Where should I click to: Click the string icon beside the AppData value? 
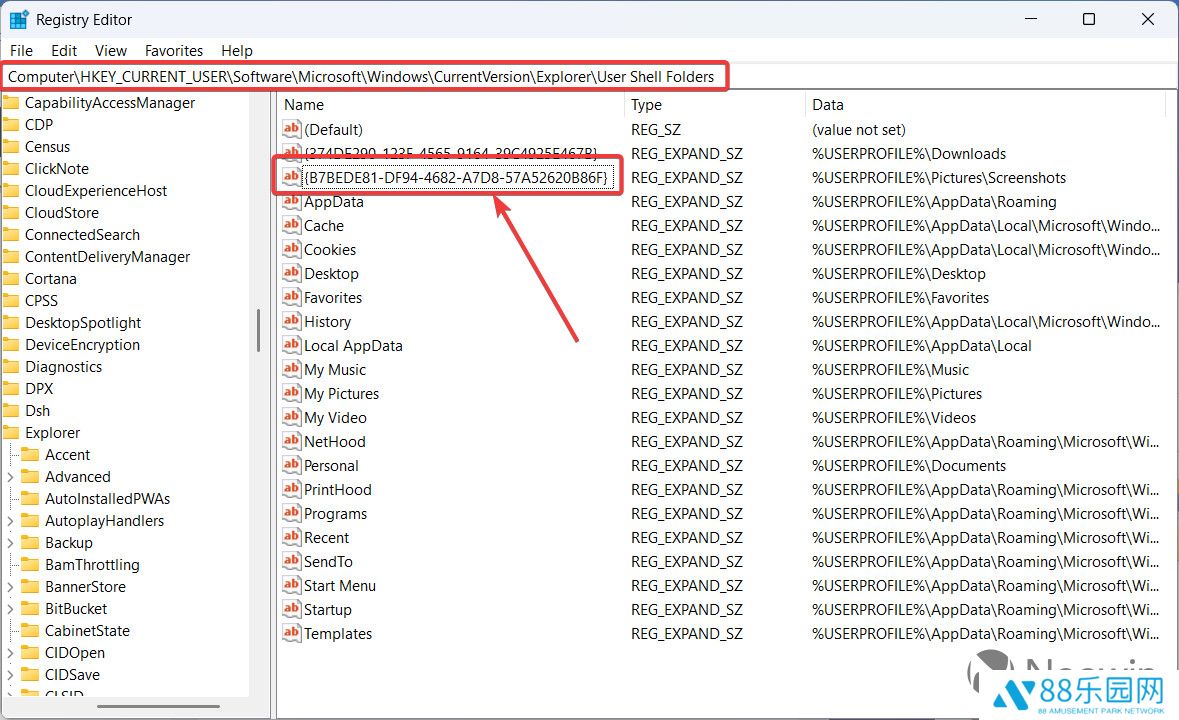[291, 202]
